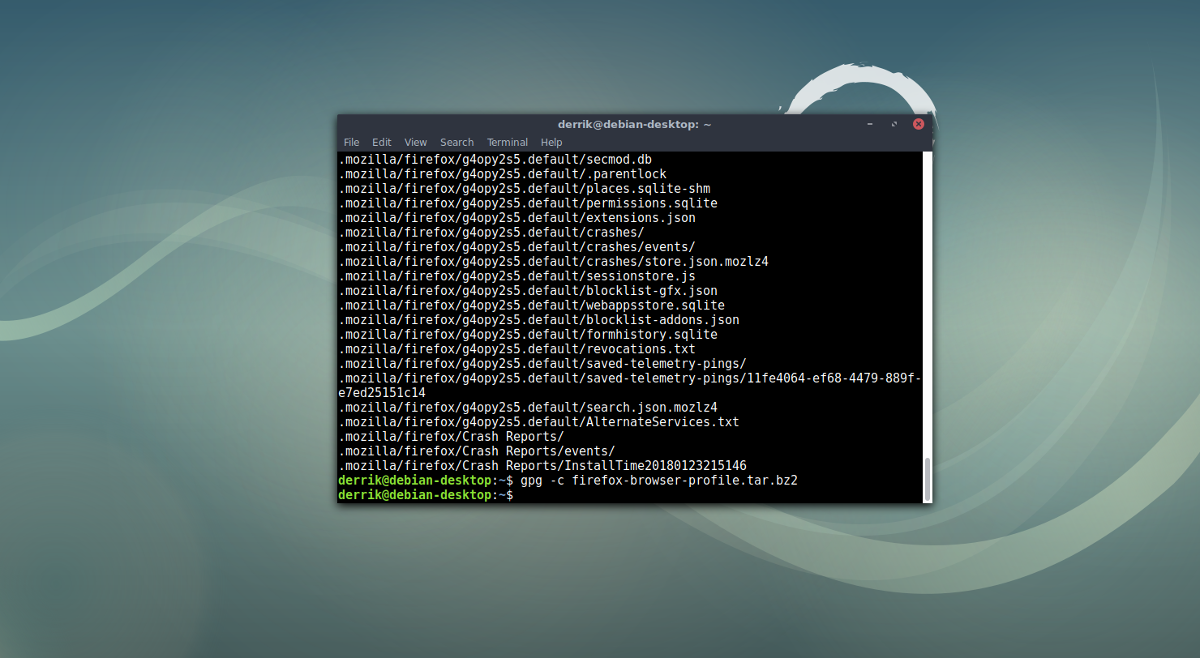Click the title 'derrik@debian-desktop: ~'
1200x658 pixels.
[634, 124]
